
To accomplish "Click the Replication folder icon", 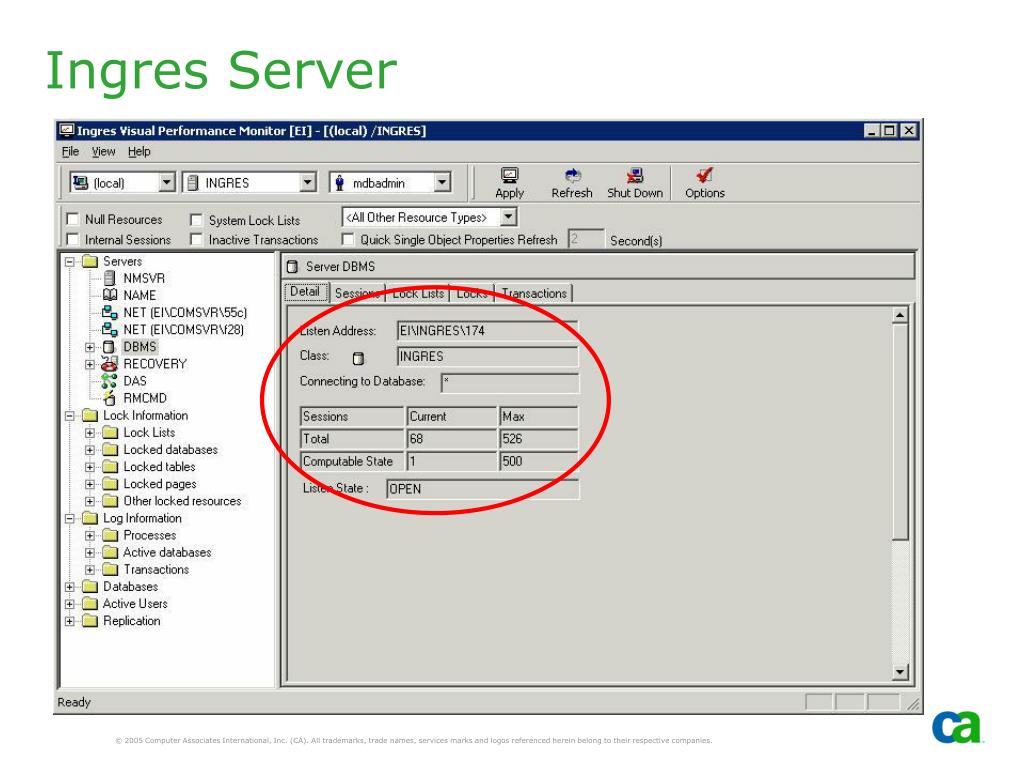I will pyautogui.click(x=89, y=621).
